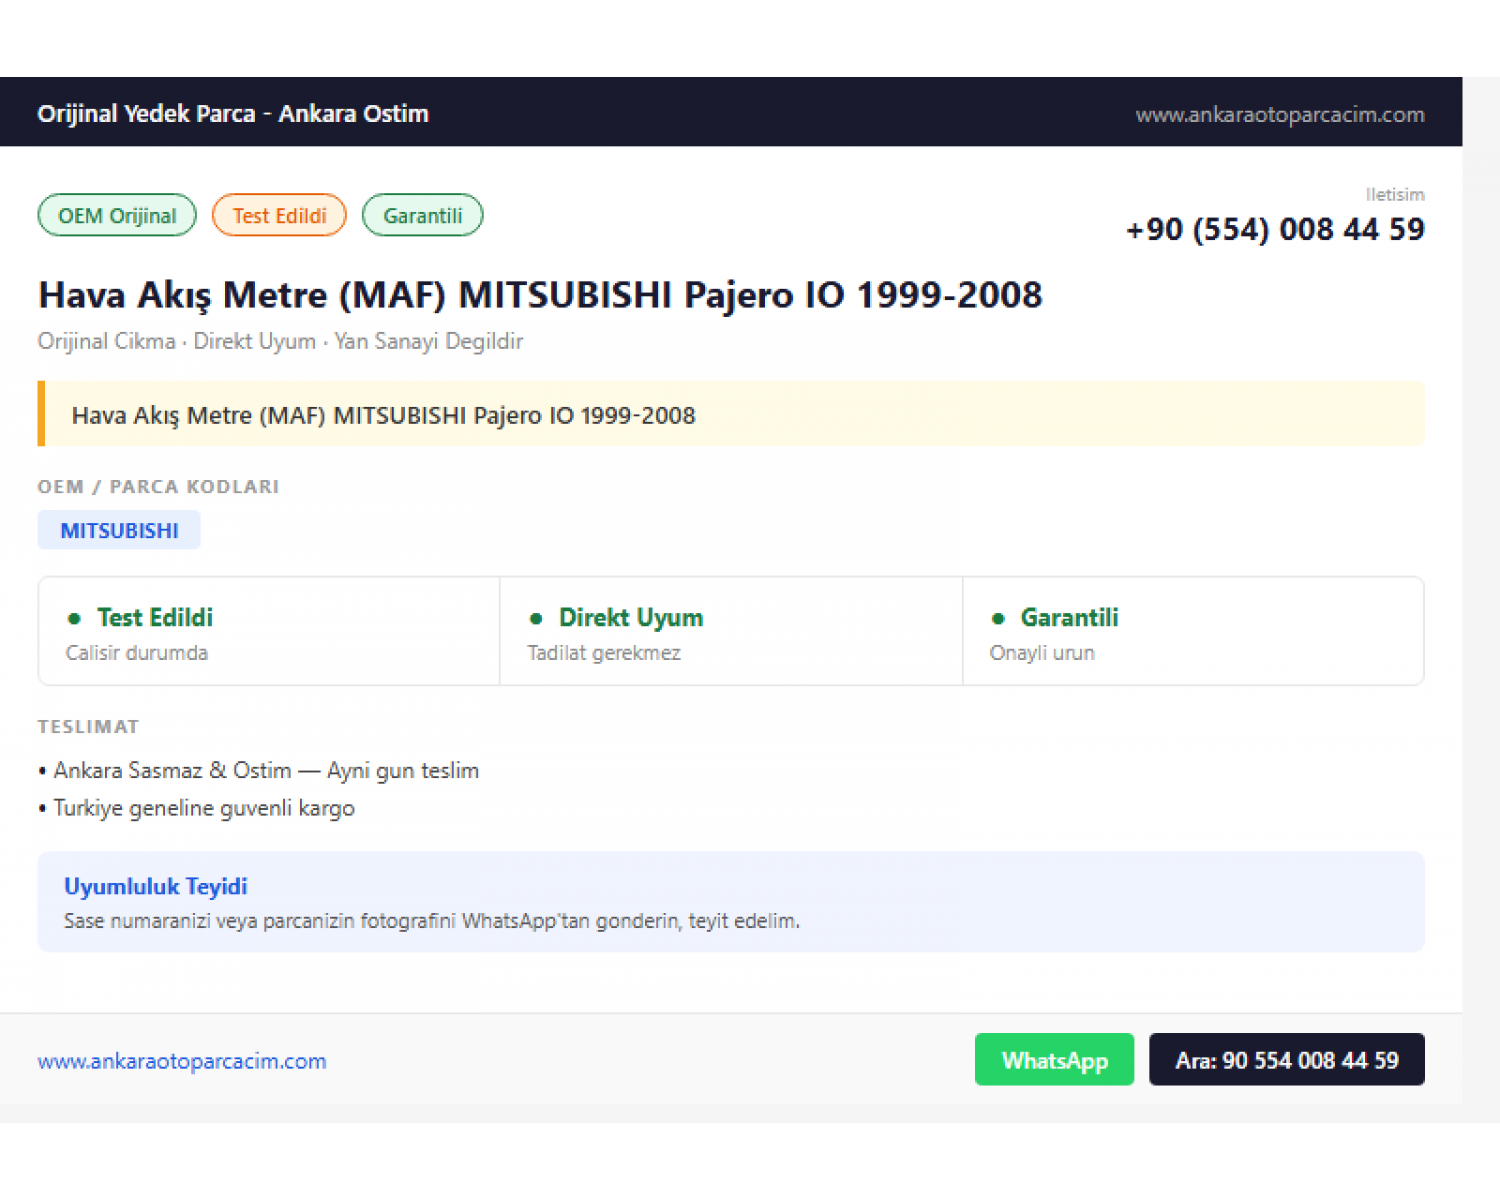Click the Hava Akış Metre main product title

[540, 295]
